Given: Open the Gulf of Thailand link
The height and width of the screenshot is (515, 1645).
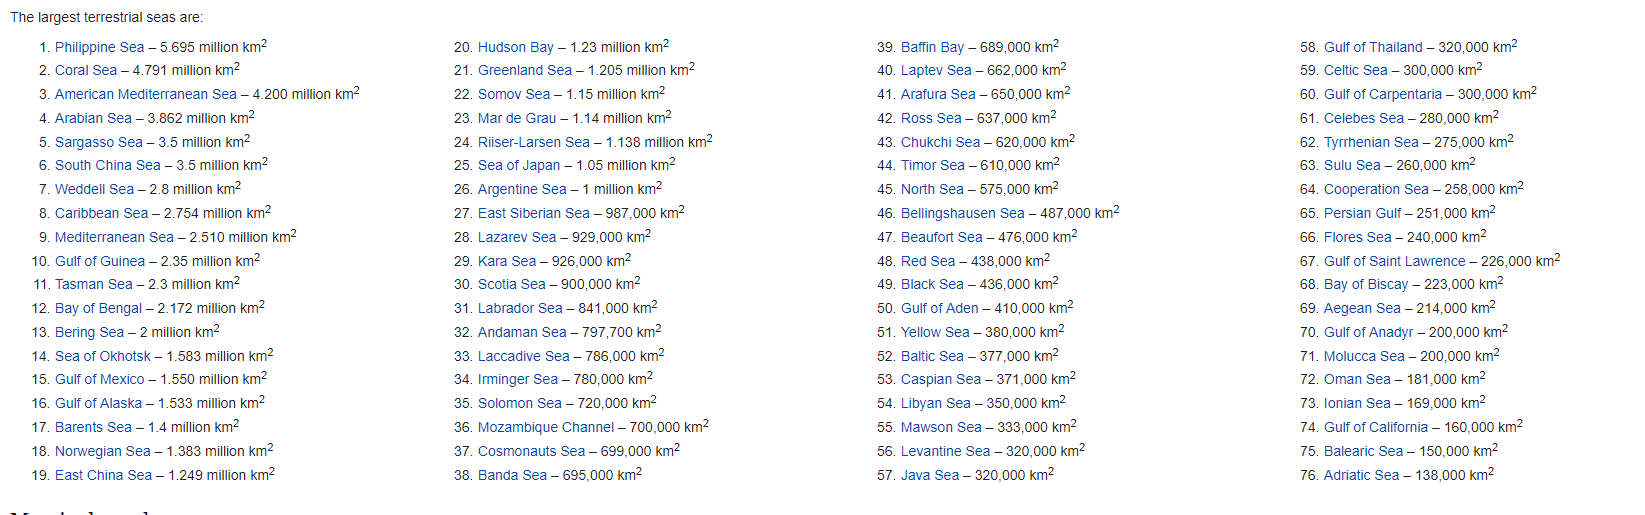Looking at the screenshot, I should [1373, 47].
